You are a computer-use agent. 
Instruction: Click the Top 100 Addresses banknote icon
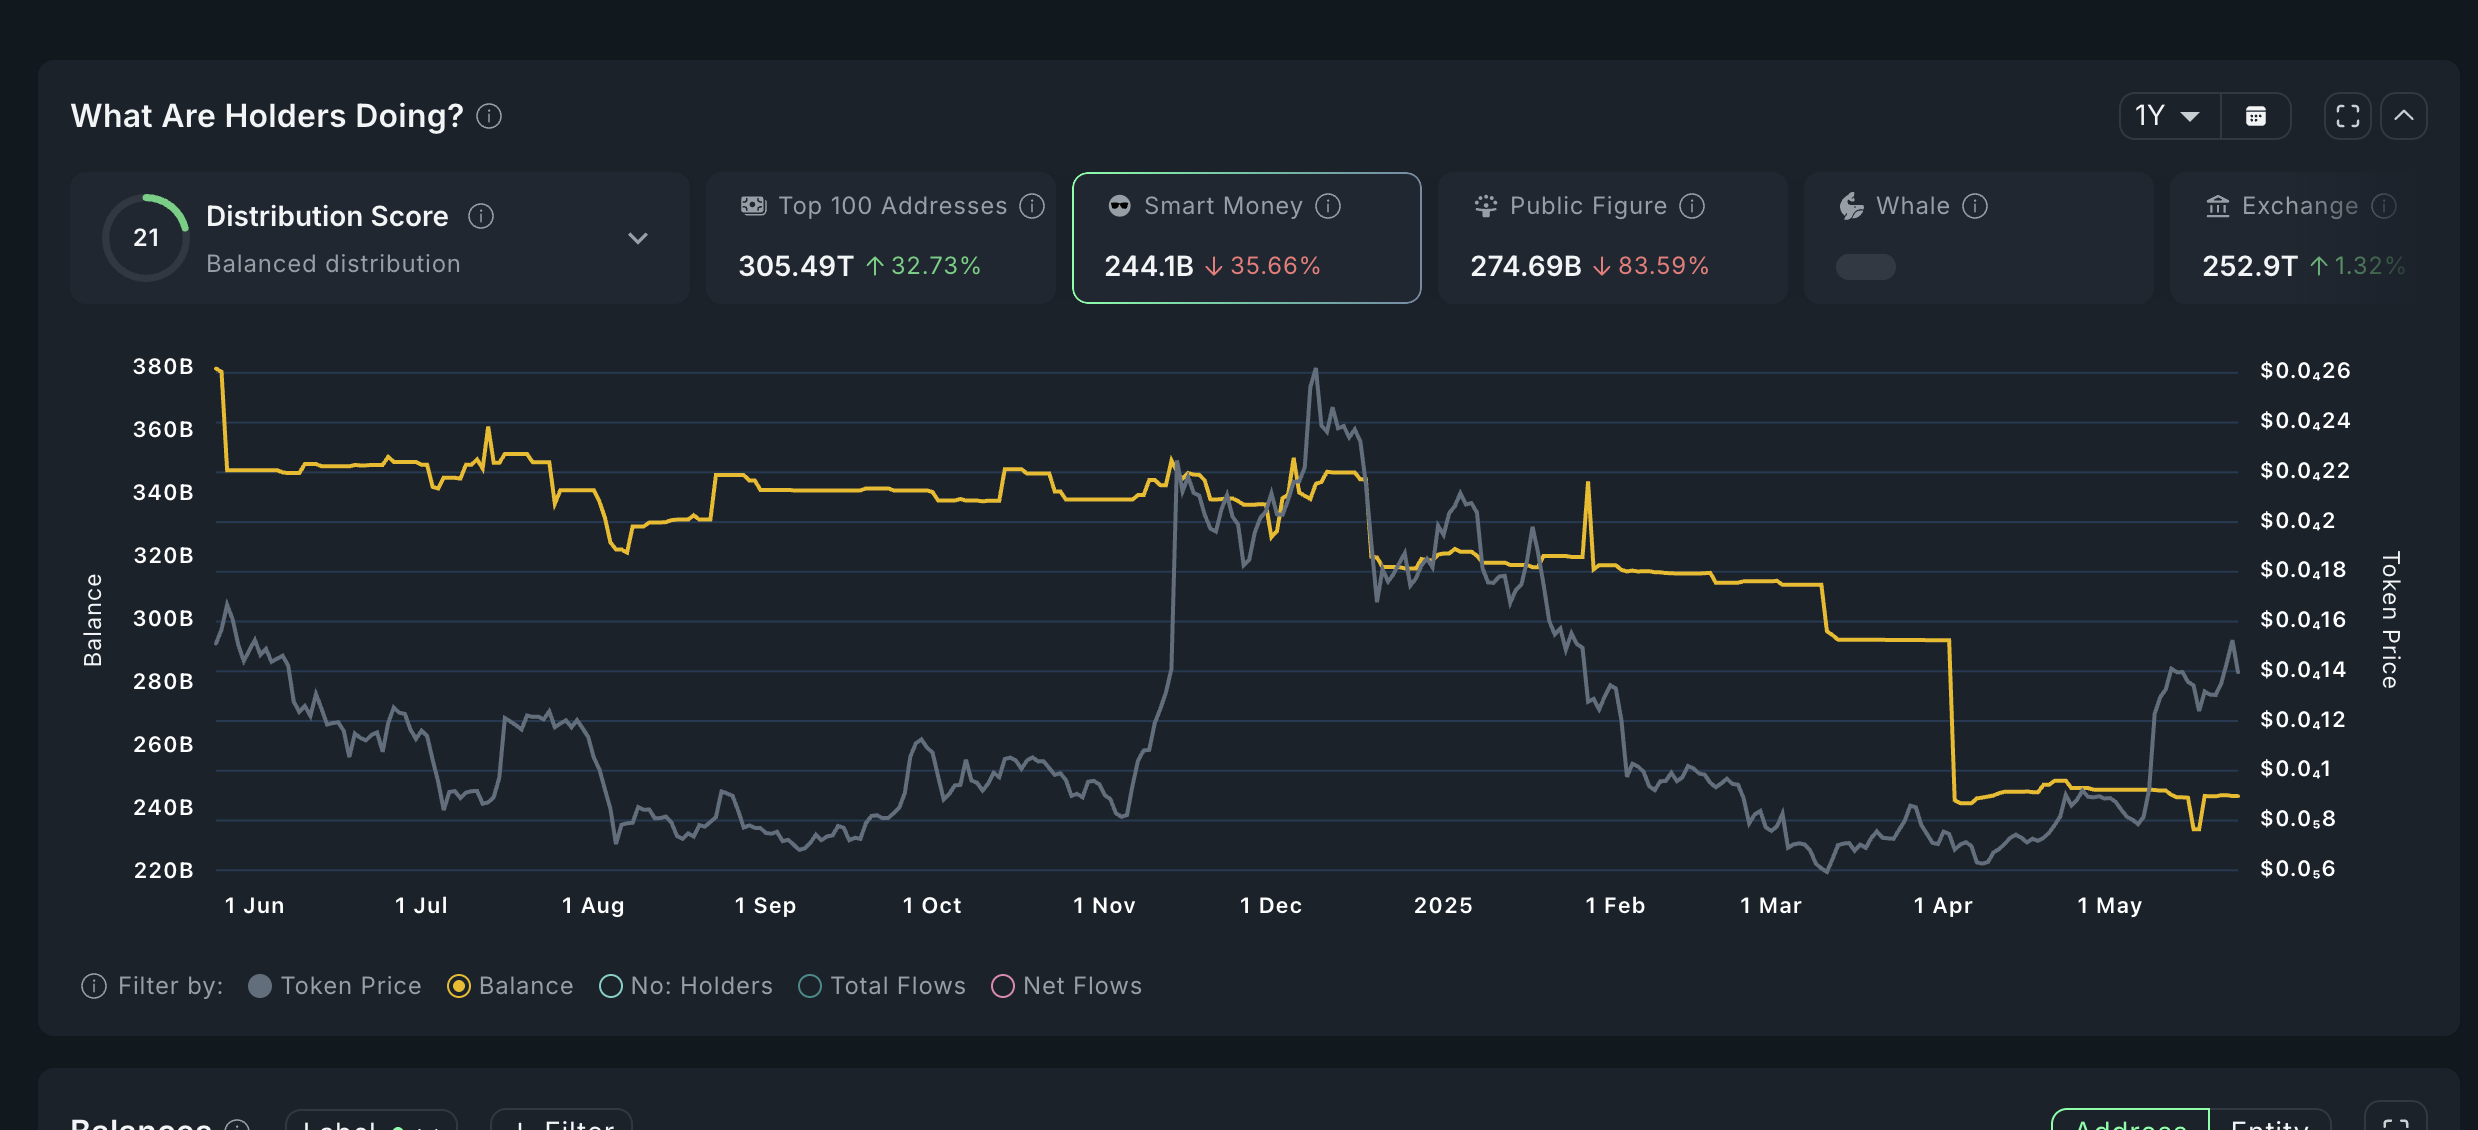753,205
